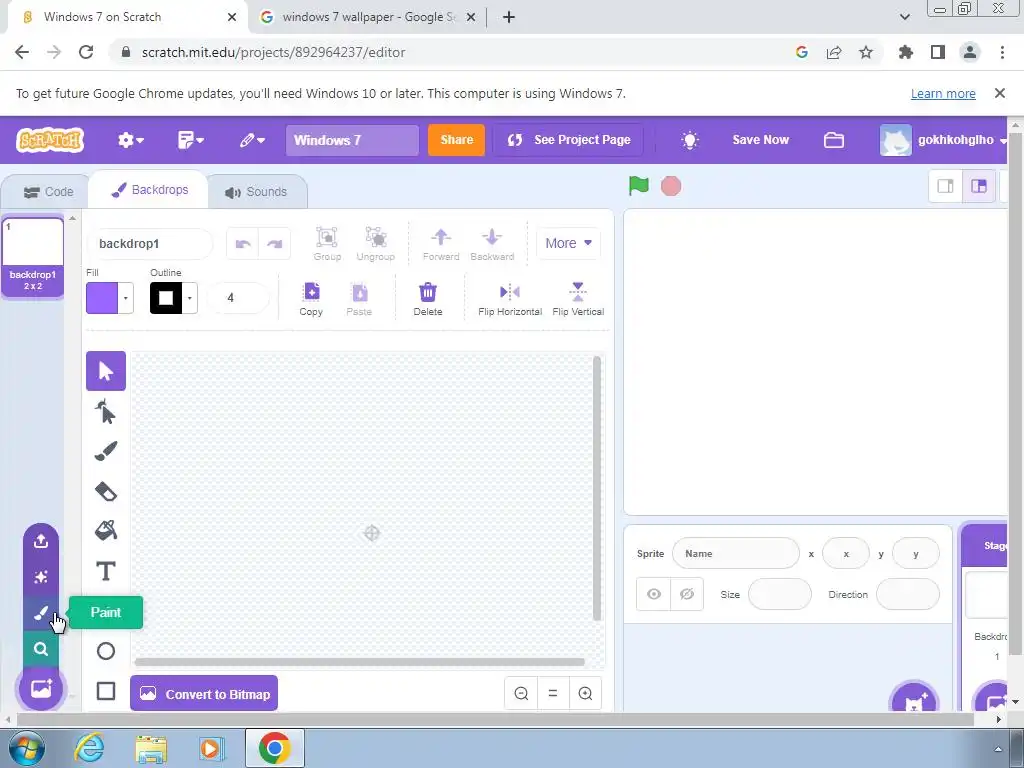This screenshot has width=1024, height=768.
Task: Click Save Now
Action: point(761,140)
